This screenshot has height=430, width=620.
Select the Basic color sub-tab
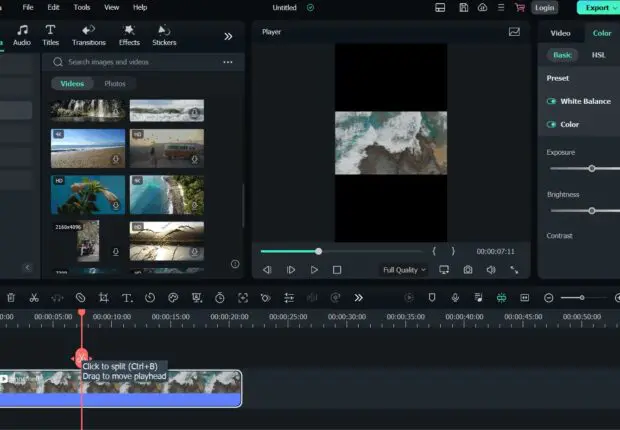tap(562, 55)
